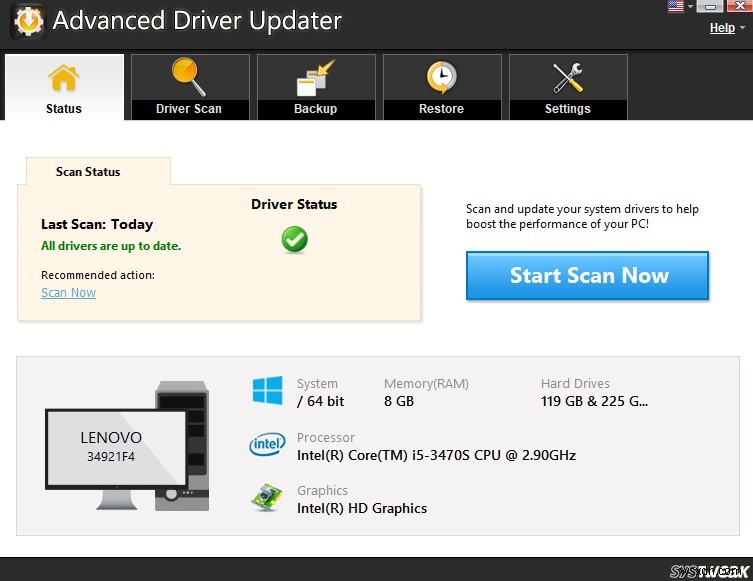The width and height of the screenshot is (753, 581).
Task: Click the wrench and screwdriver Settings icon
Action: (568, 78)
